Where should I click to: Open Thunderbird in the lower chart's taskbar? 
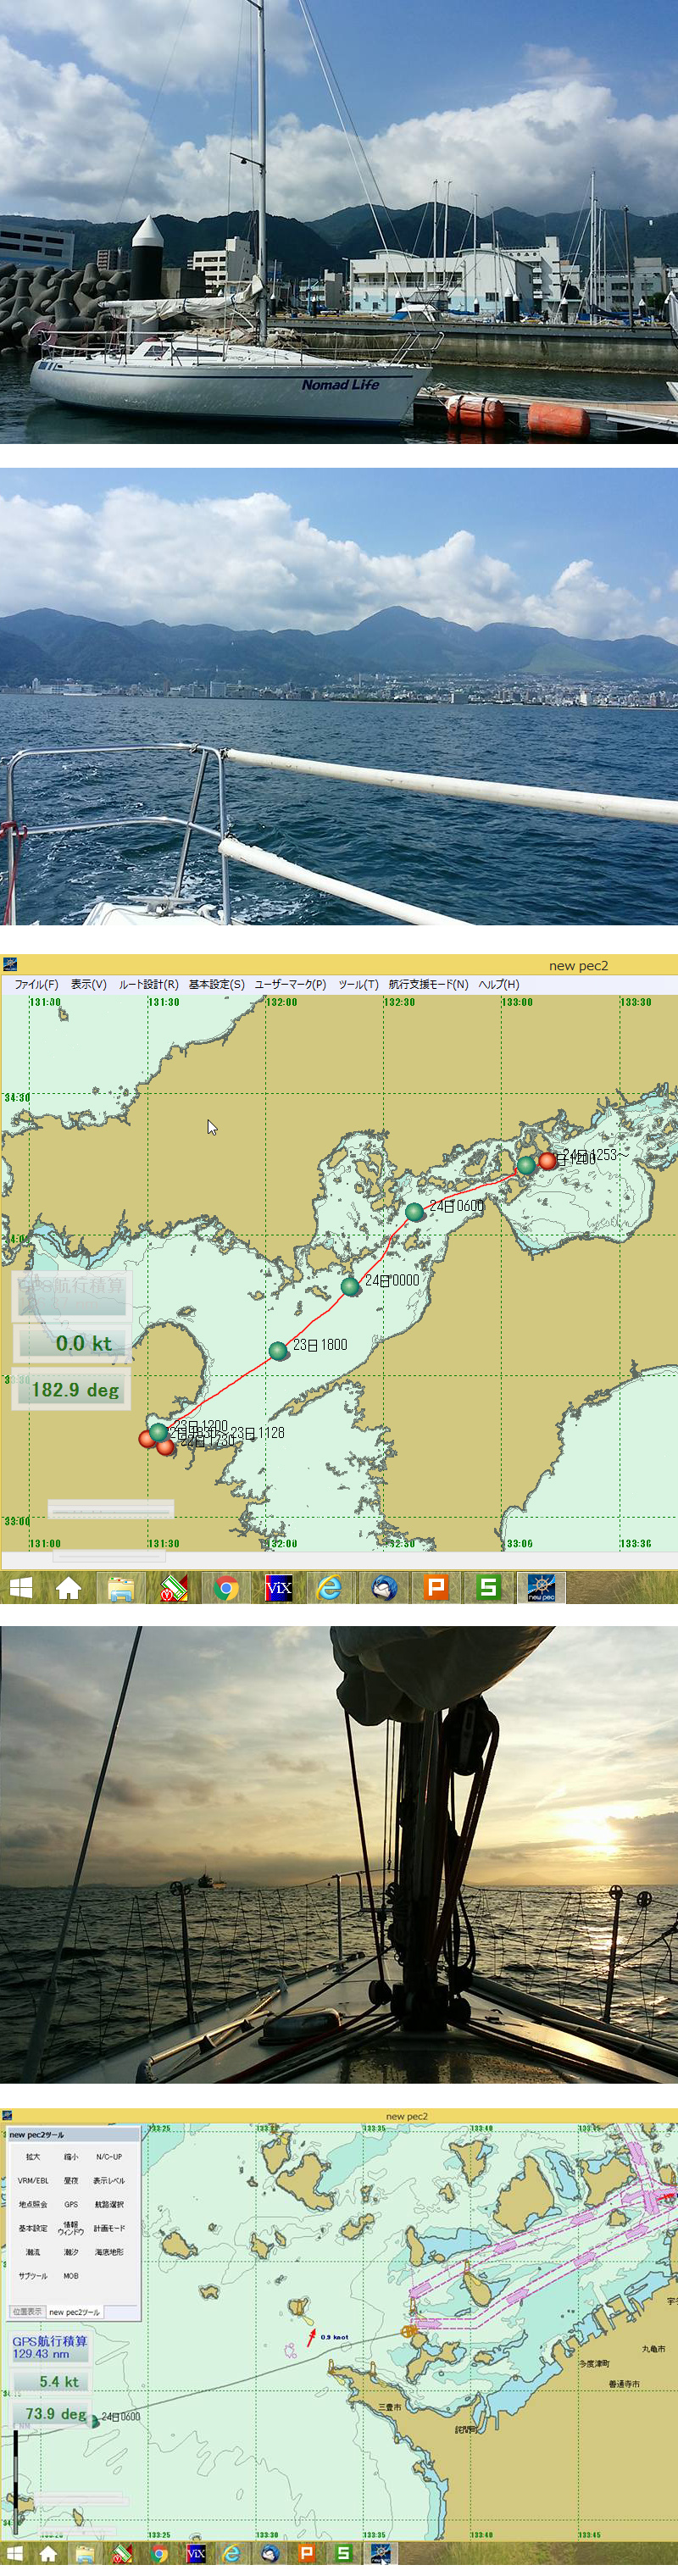[x=269, y=2554]
